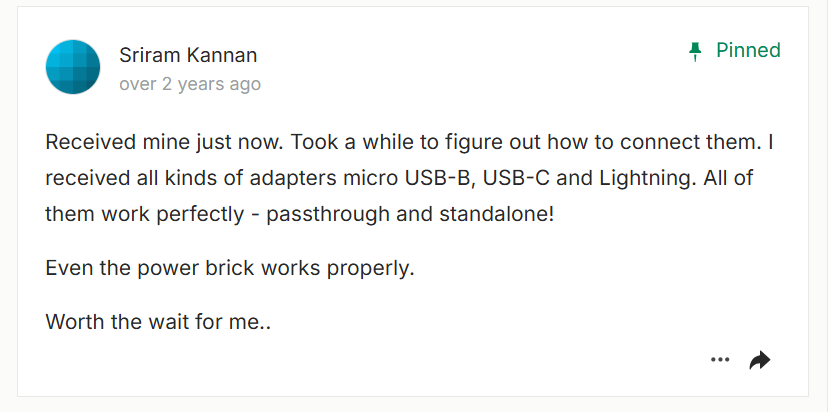Click Sriram Kannan's blue avatar
Viewport: 829px width, 412px height.
[x=73, y=67]
